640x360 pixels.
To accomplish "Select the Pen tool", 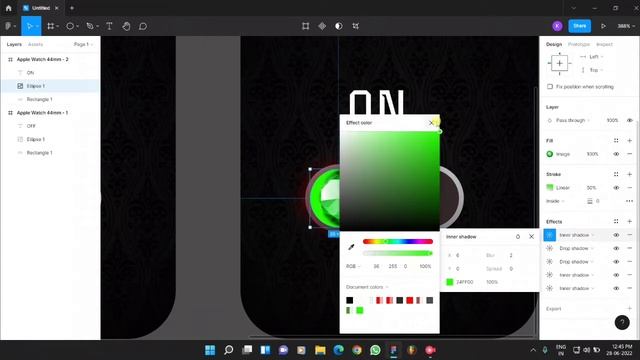I will [90, 26].
